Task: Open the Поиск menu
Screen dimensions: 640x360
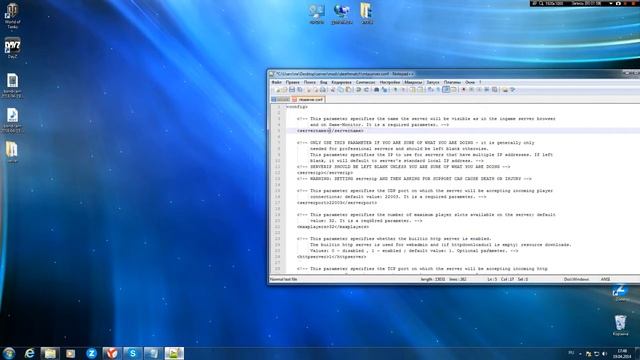Action: [x=309, y=82]
